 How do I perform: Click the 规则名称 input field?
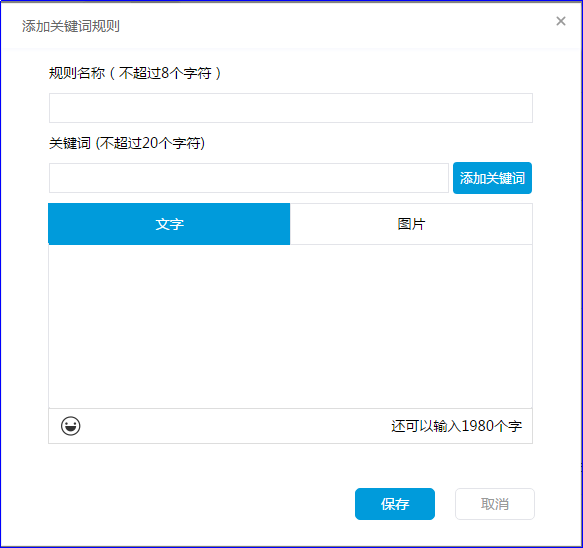pyautogui.click(x=291, y=108)
